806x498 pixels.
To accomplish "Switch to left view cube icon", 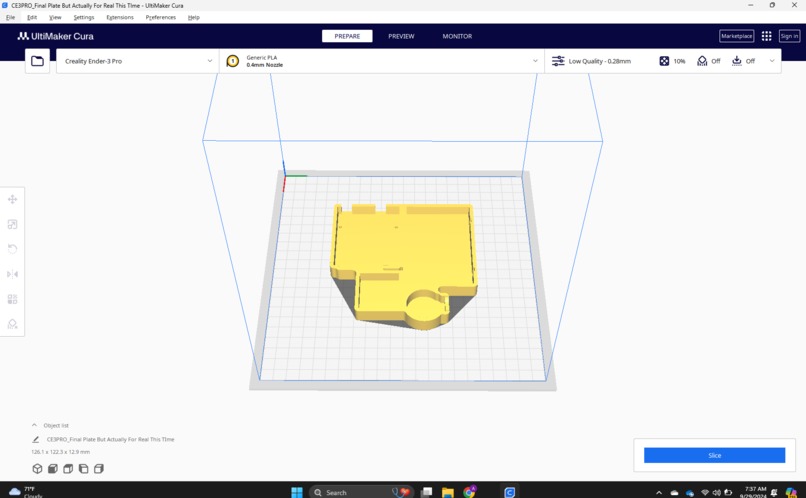I will (x=83, y=469).
